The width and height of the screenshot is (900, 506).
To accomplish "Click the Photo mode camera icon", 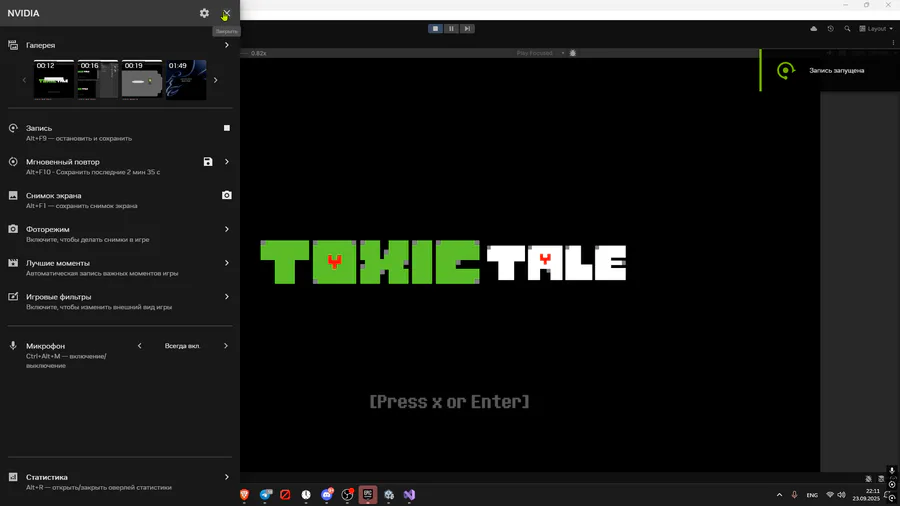I will pyautogui.click(x=13, y=229).
